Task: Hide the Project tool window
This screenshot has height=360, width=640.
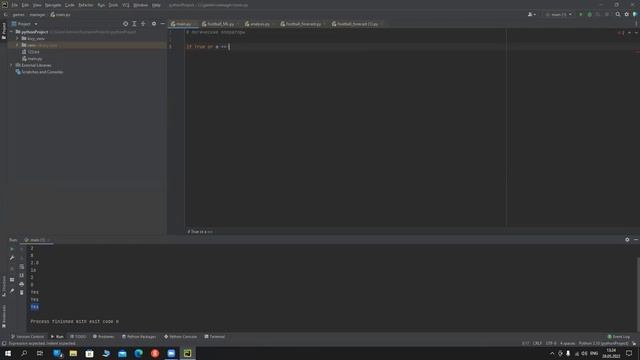Action: coord(162,24)
